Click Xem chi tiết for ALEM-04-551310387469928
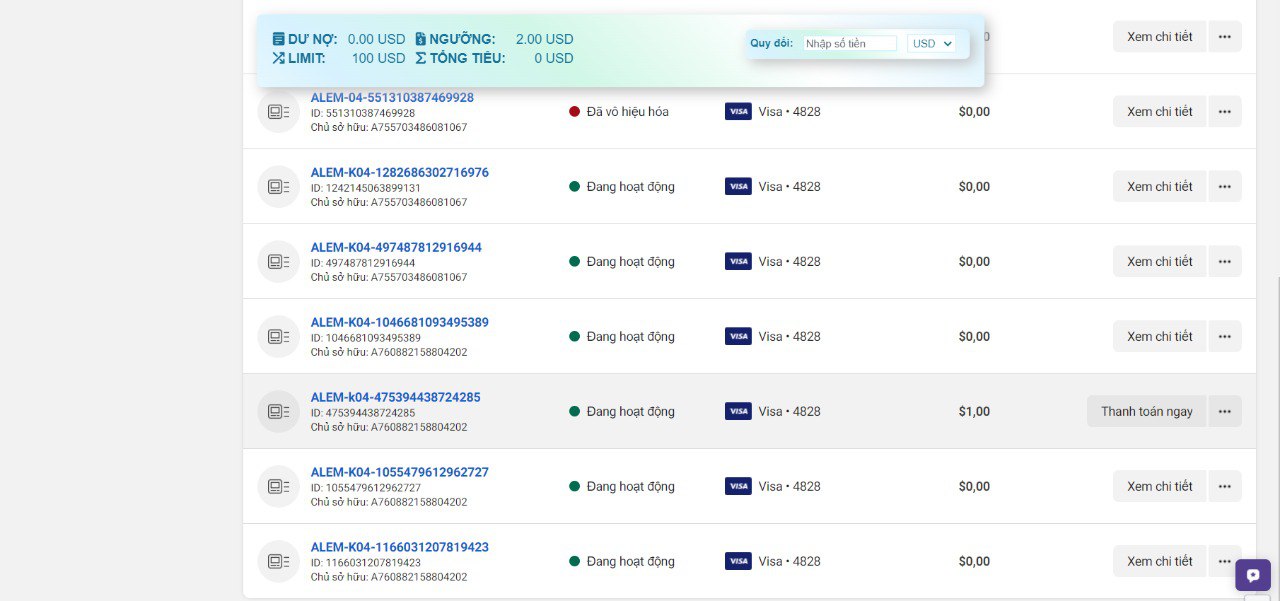Screen dimensions: 1280x601 [x=1160, y=111]
